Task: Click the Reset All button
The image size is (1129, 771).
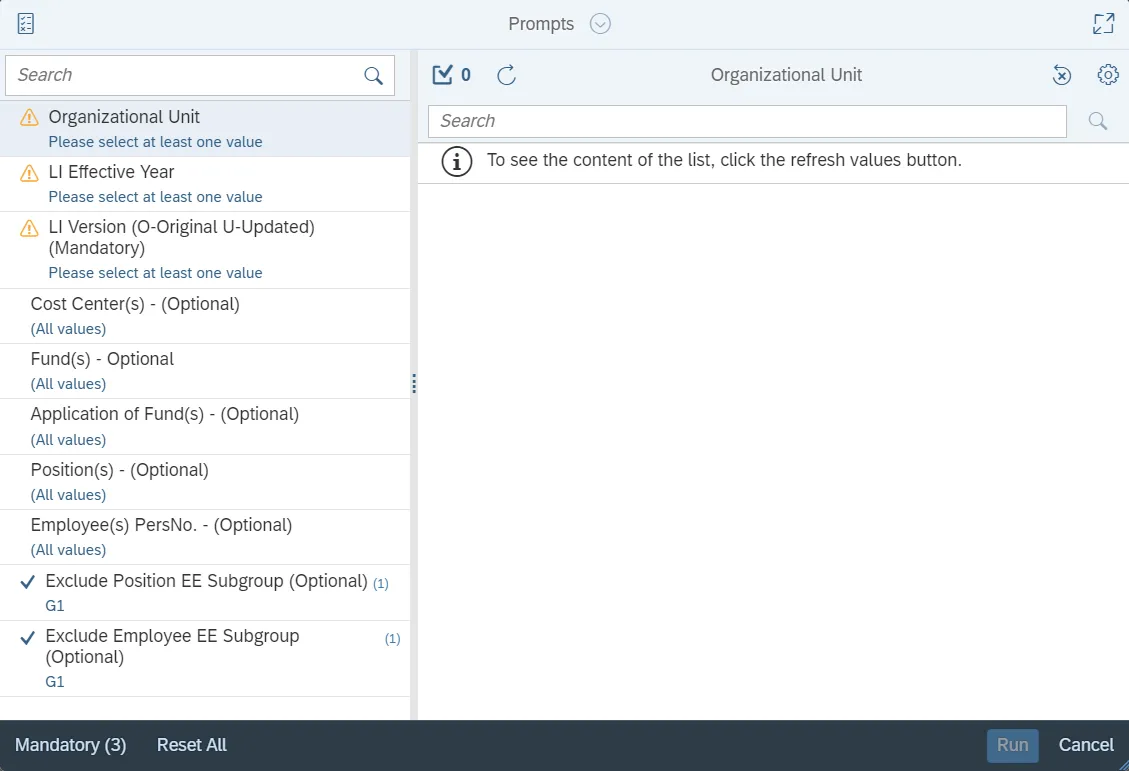Action: [192, 745]
